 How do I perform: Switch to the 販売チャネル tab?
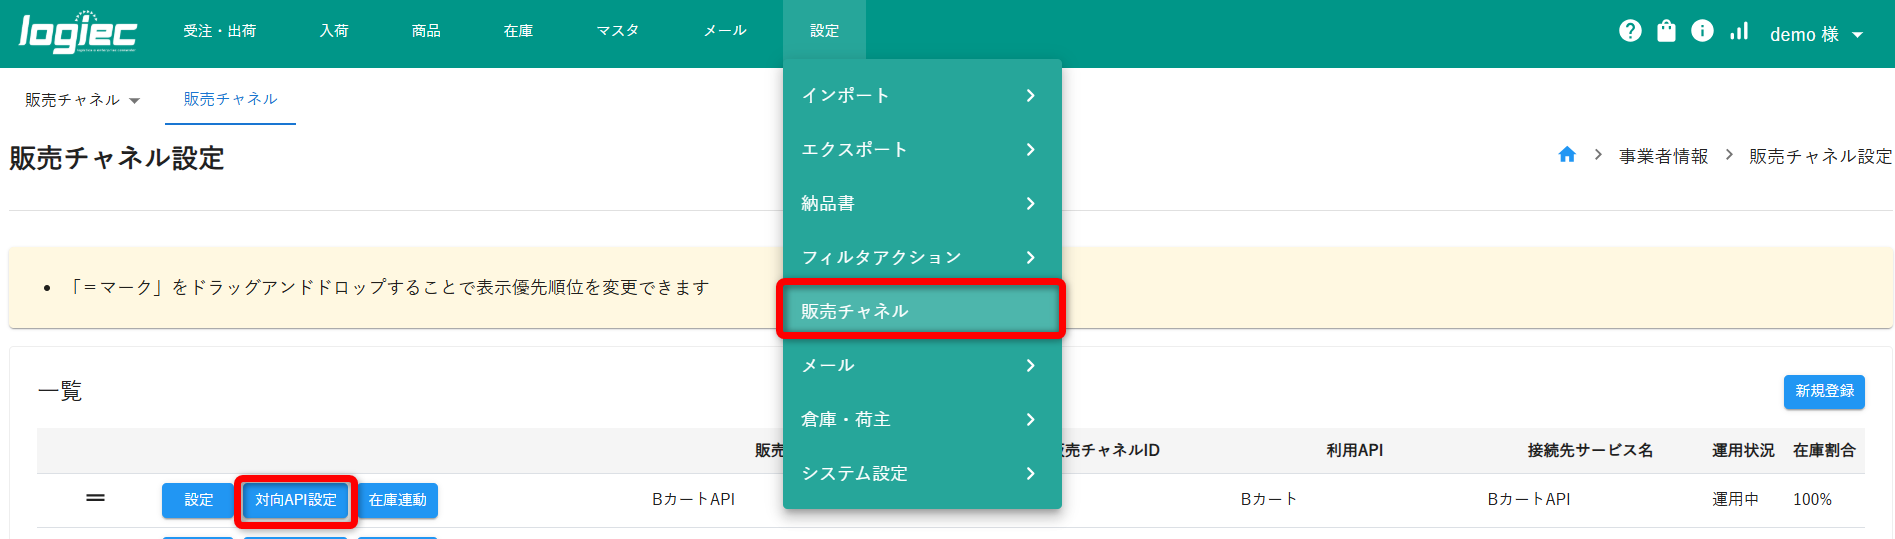[x=230, y=99]
